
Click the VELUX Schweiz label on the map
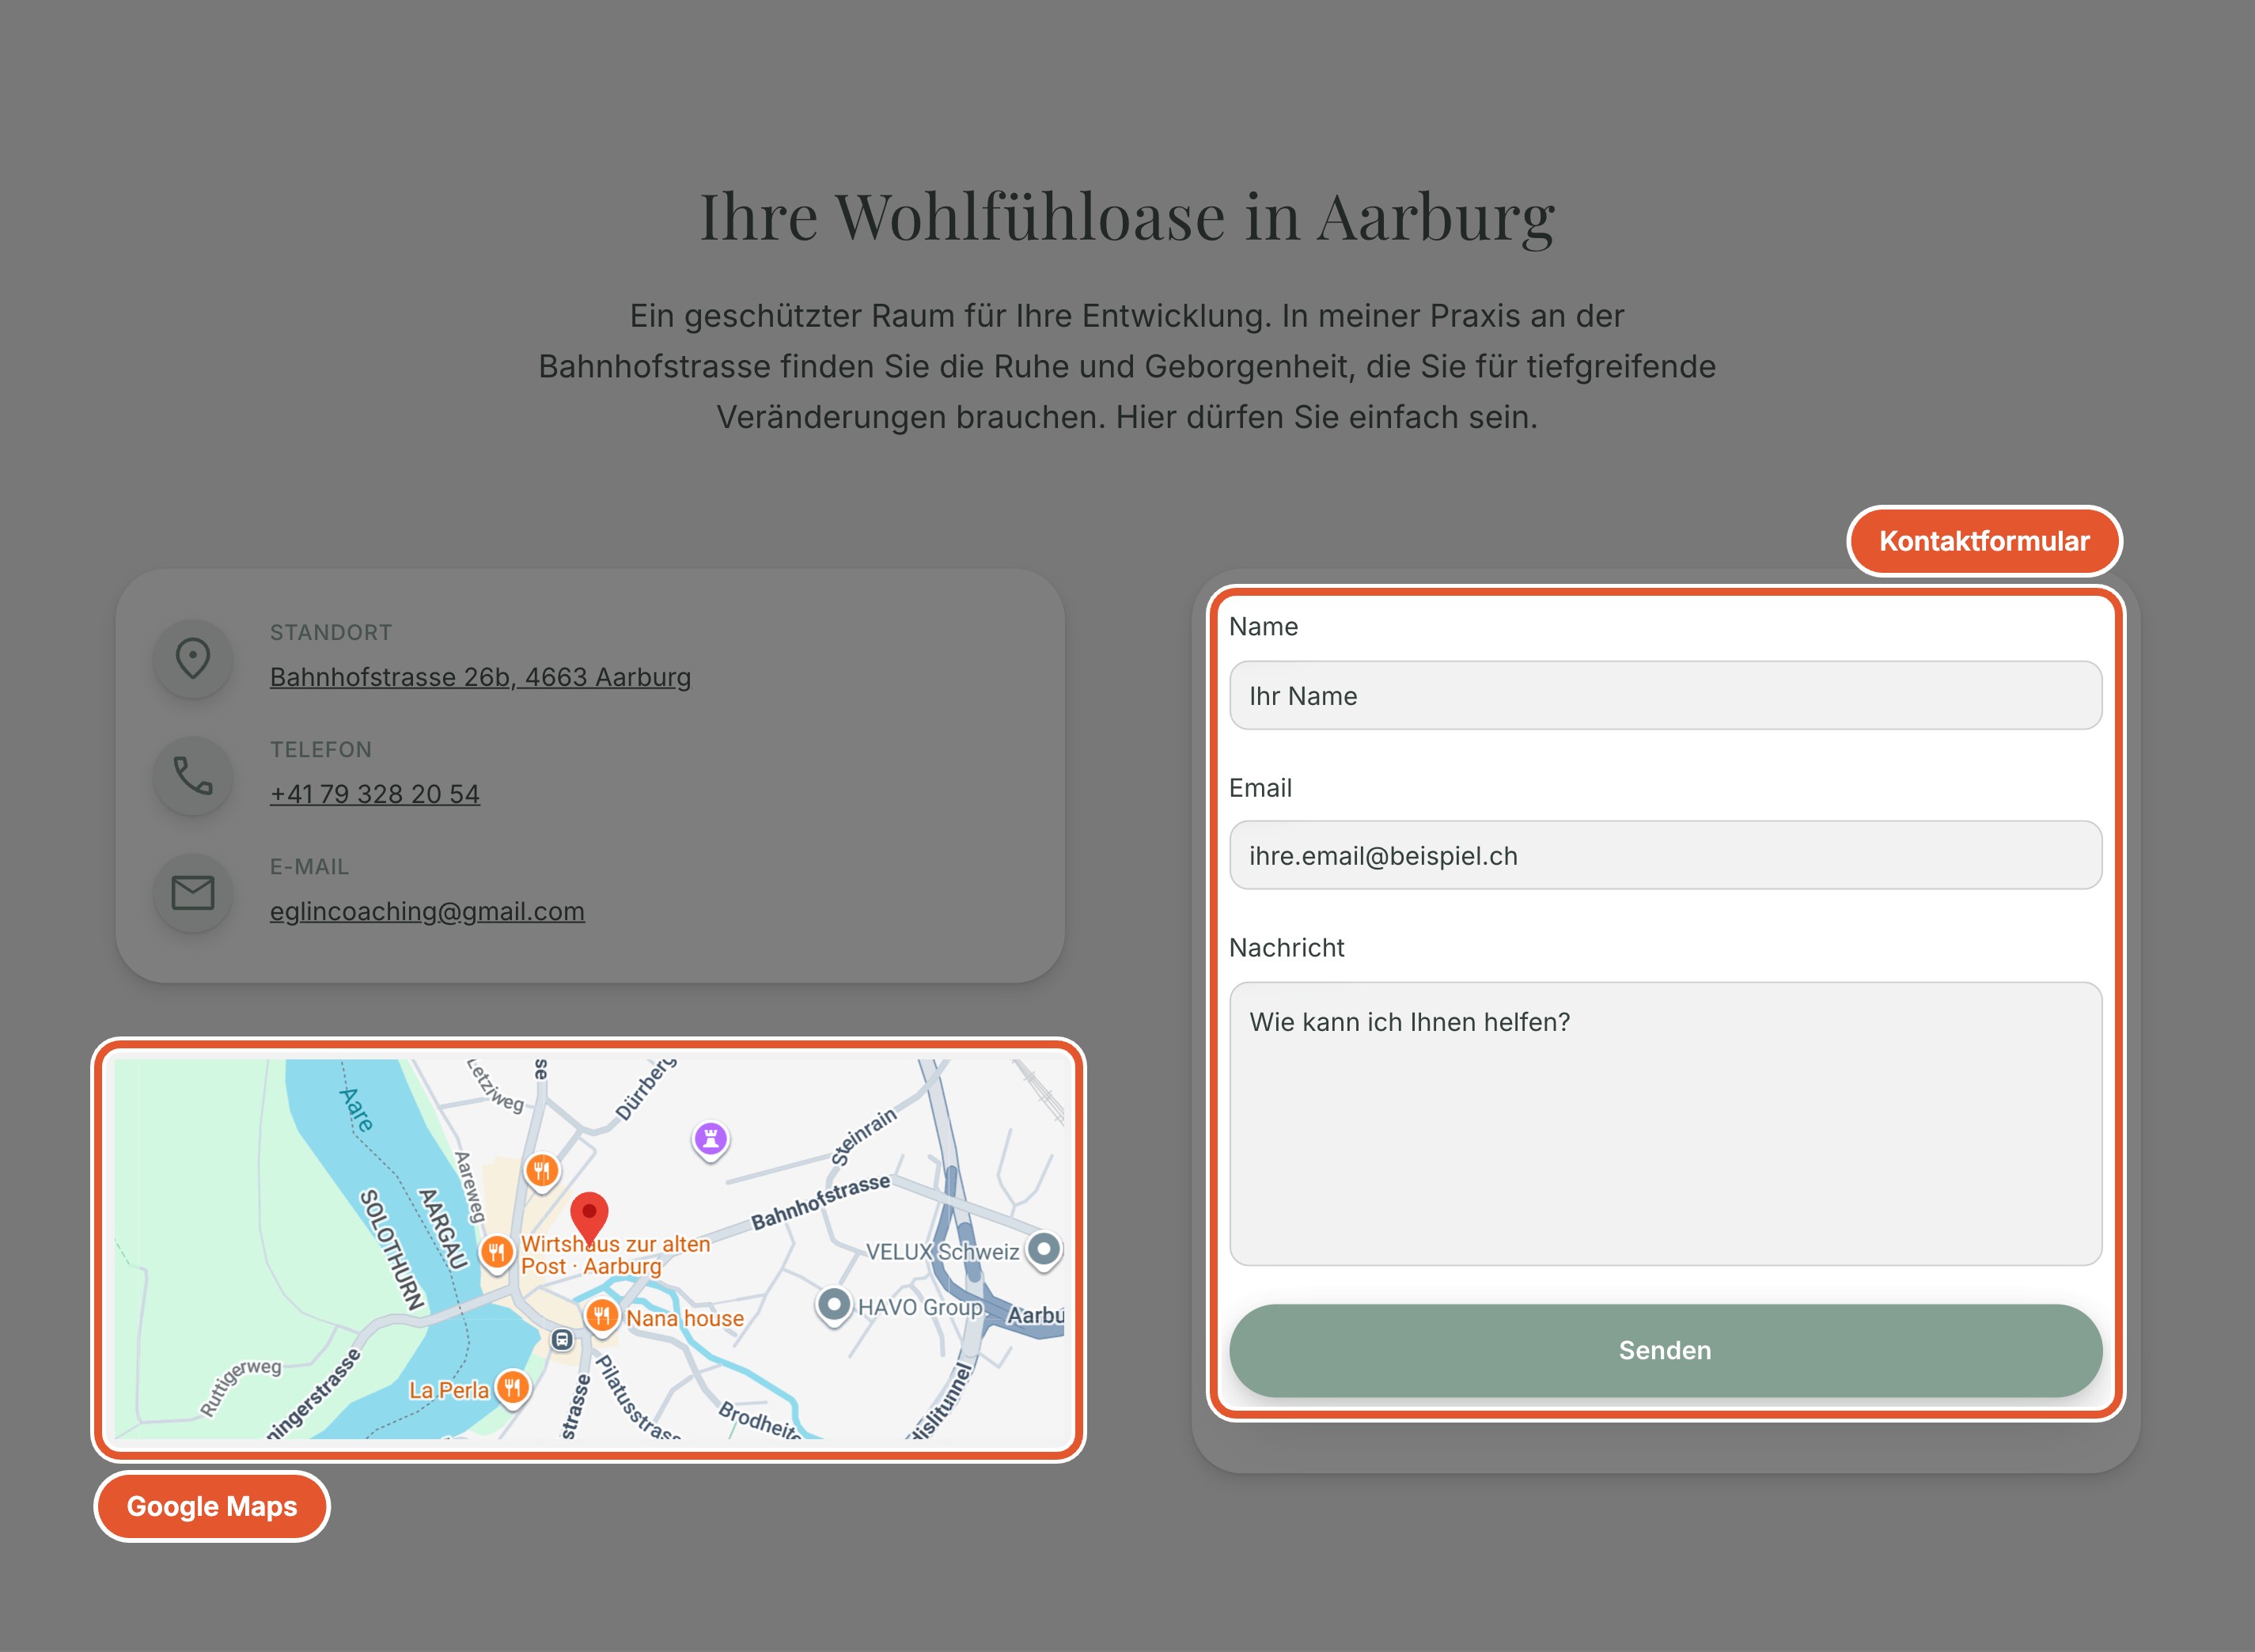coord(942,1252)
